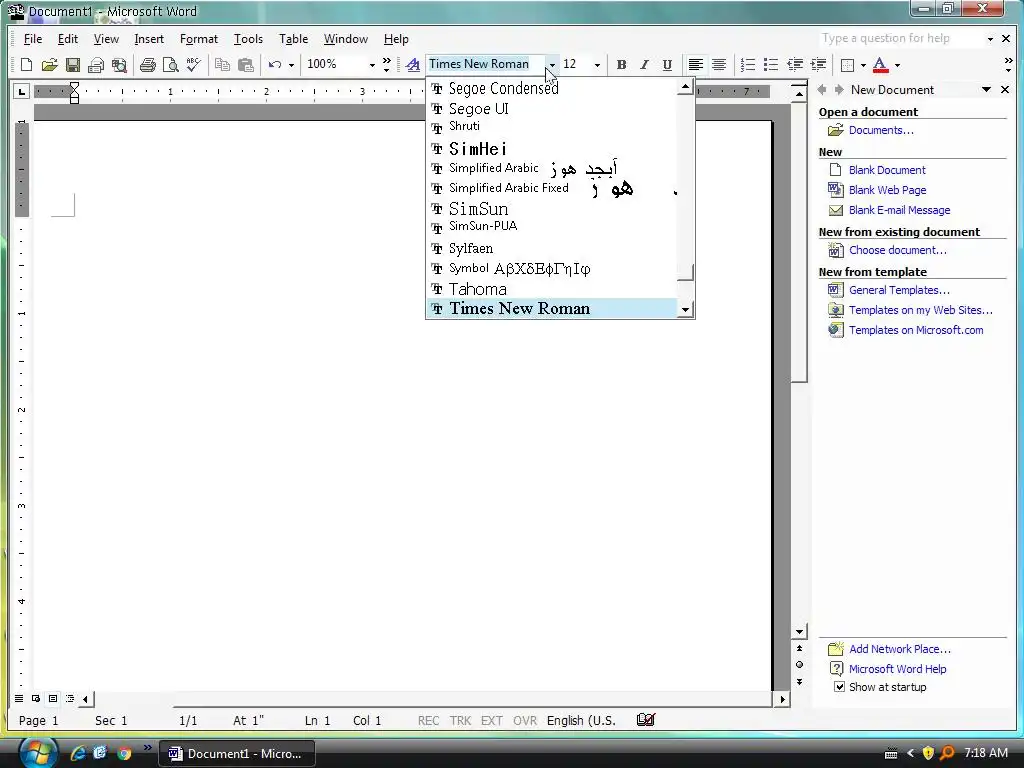
Task: Click the spelling status book icon
Action: click(x=645, y=720)
